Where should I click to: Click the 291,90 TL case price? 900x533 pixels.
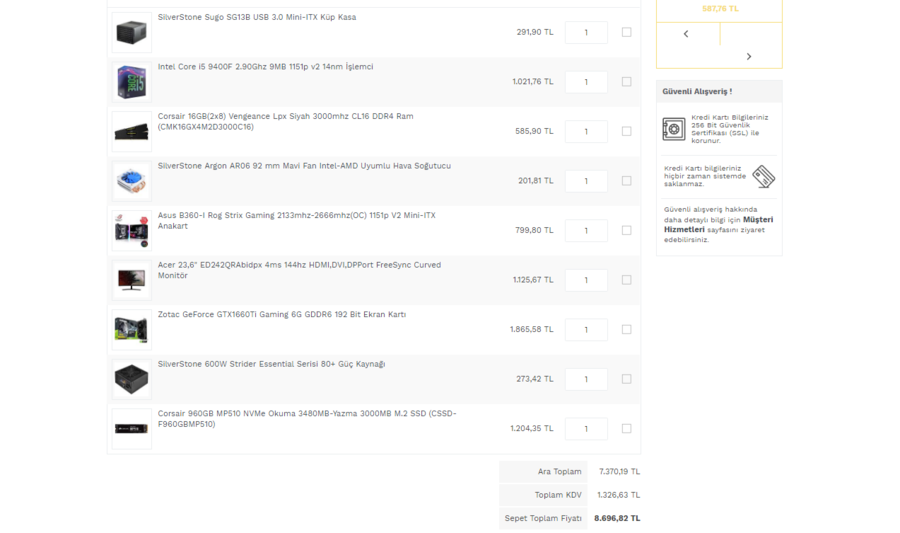(535, 32)
